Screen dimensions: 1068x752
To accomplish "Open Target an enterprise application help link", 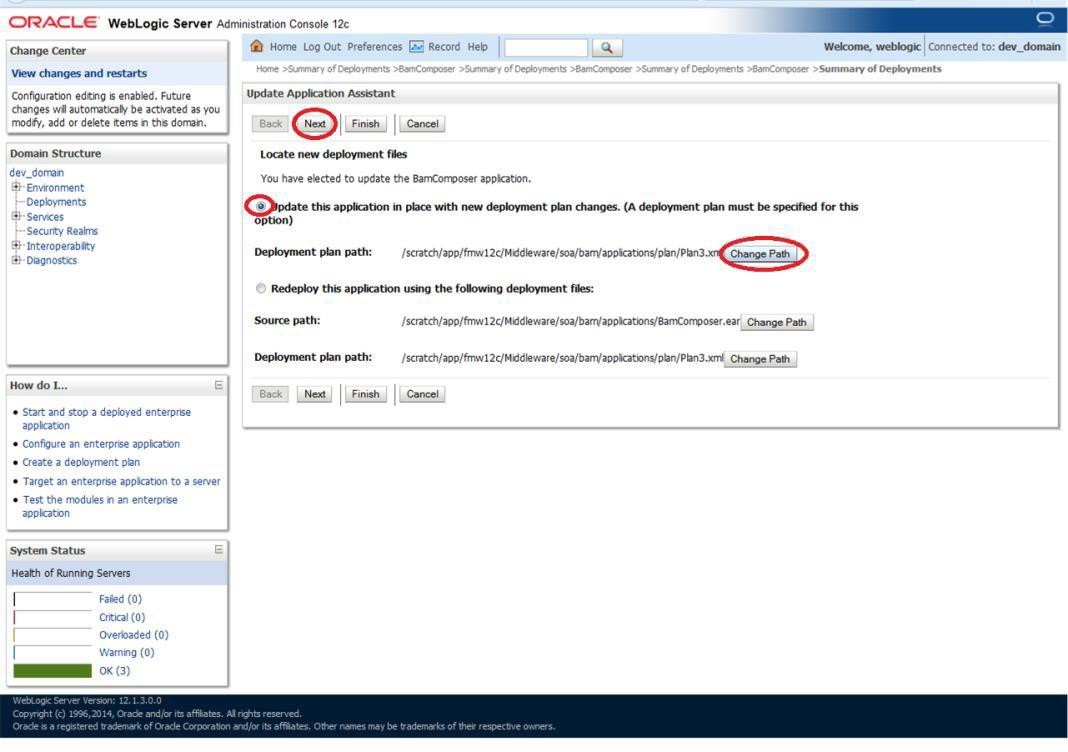I will pyautogui.click(x=121, y=482).
